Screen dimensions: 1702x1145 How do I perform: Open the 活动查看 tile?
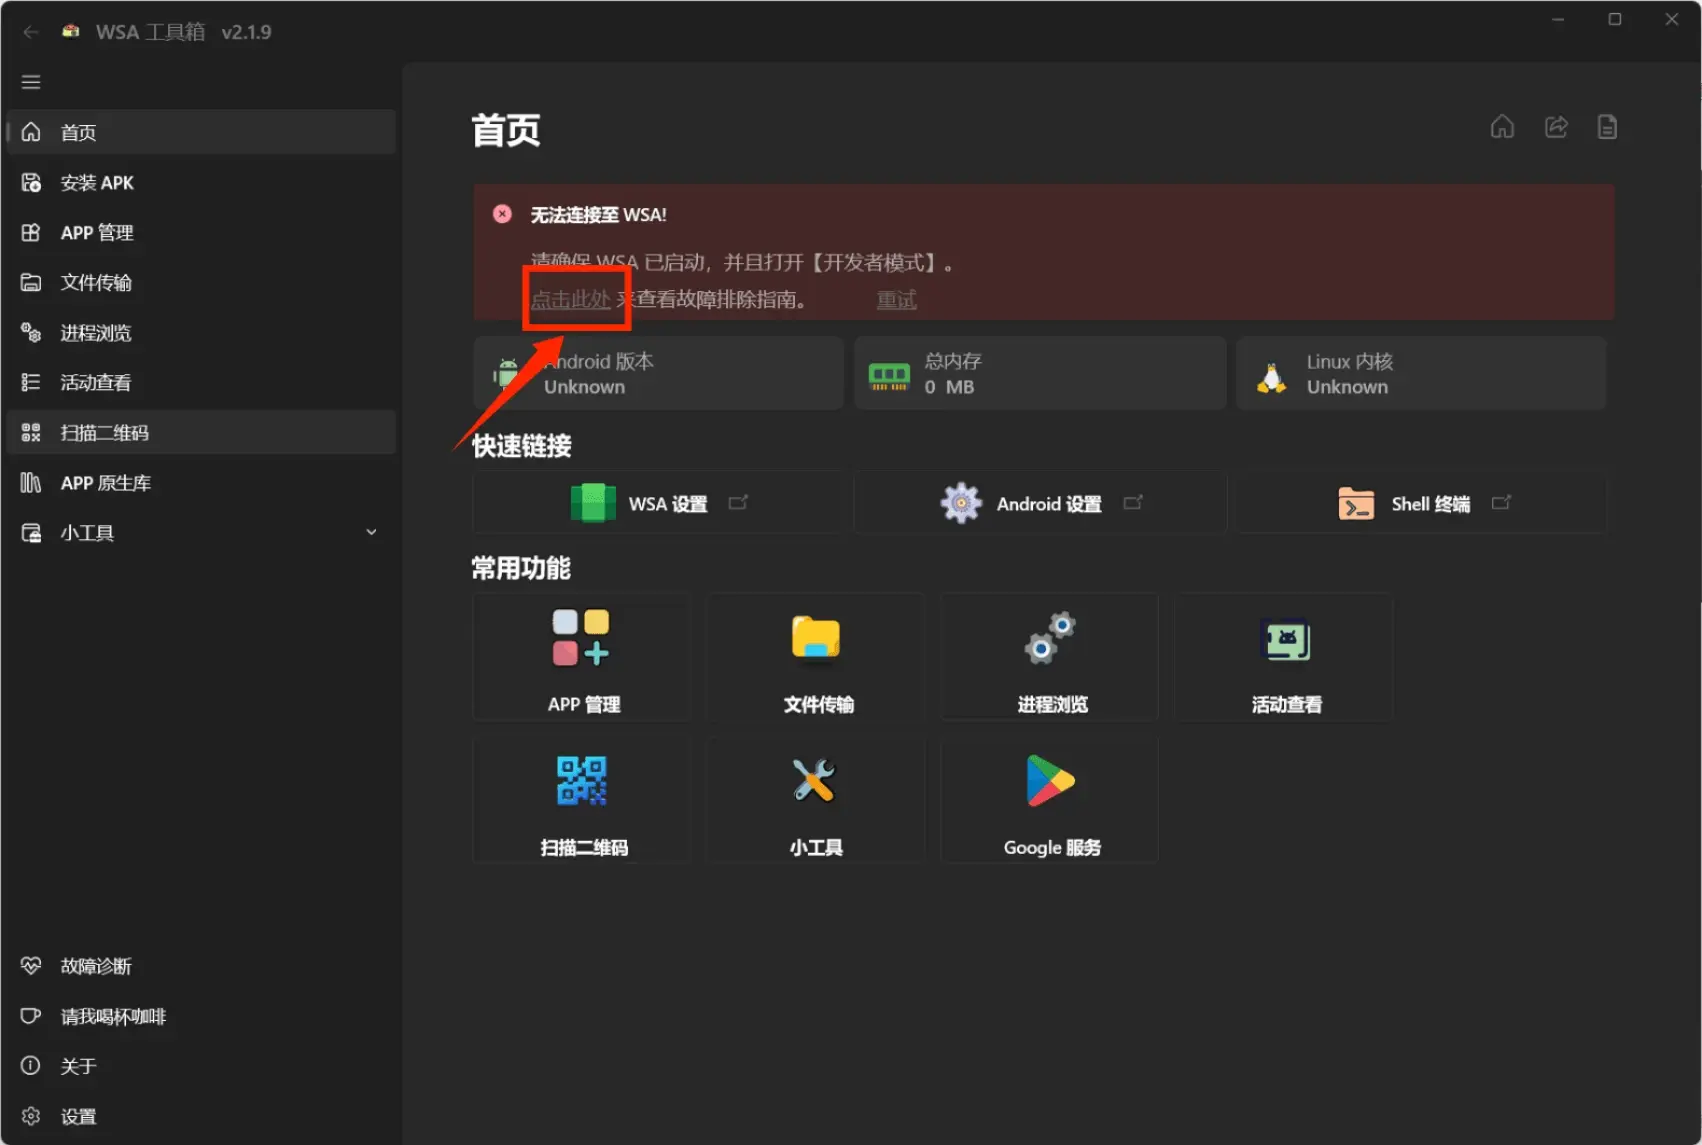(x=1284, y=657)
